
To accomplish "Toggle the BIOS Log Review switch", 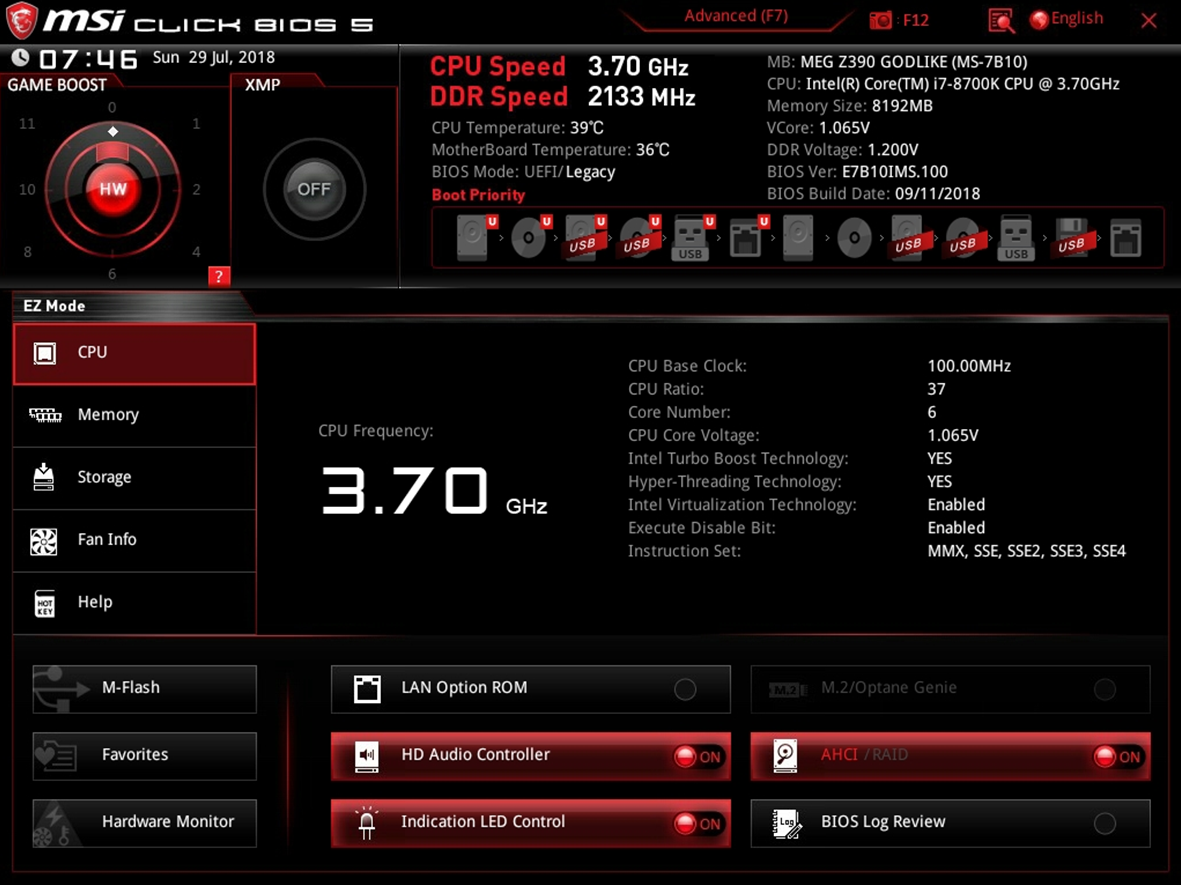I will tap(1105, 823).
